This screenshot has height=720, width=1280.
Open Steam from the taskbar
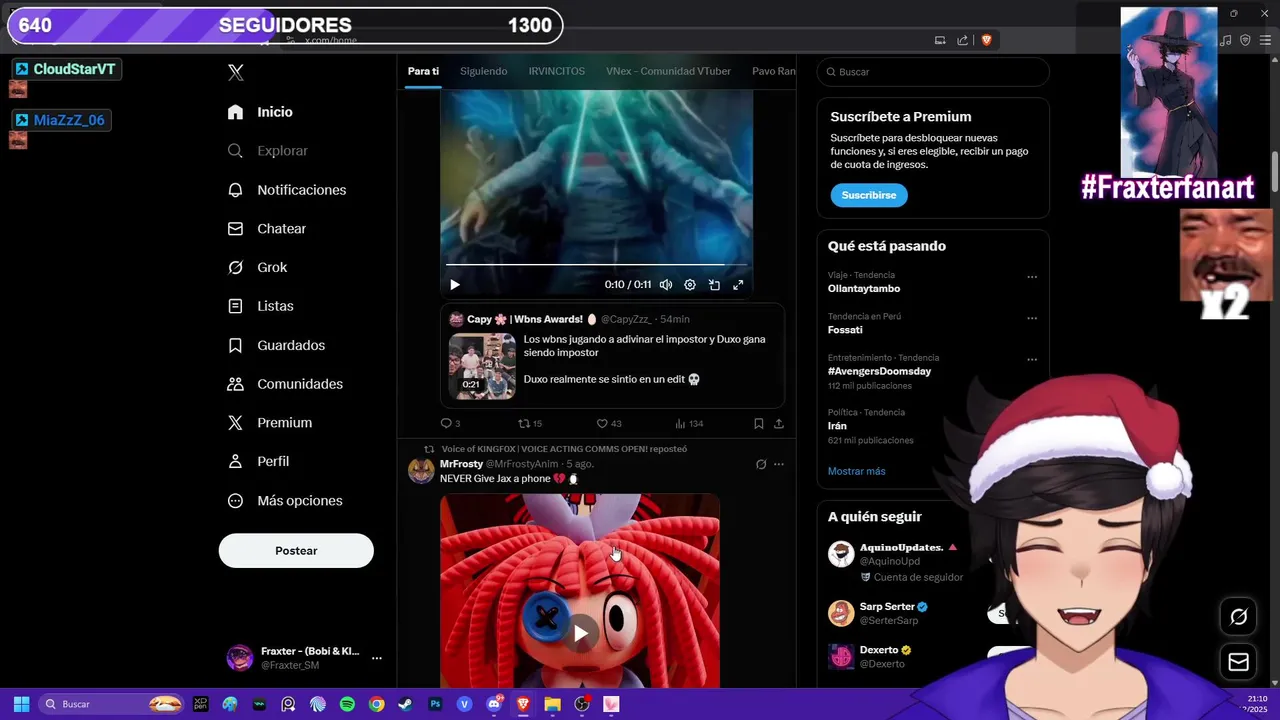pos(406,704)
